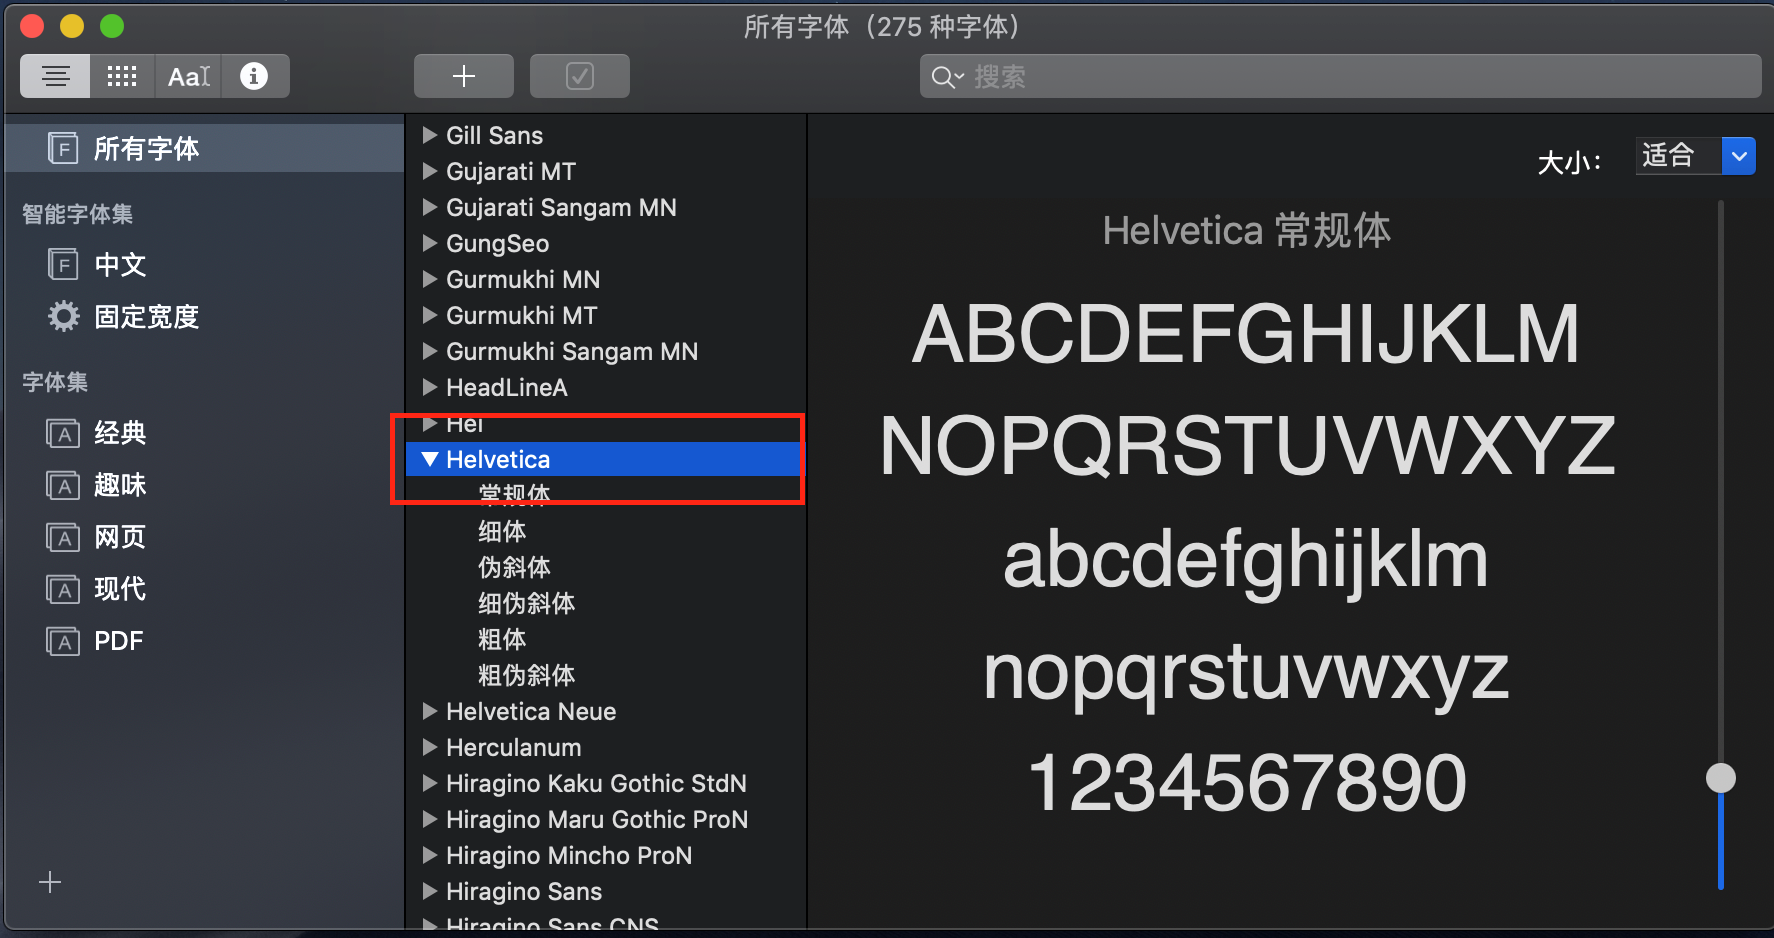Select Gill Sans font name
This screenshot has width=1774, height=938.
pos(494,135)
